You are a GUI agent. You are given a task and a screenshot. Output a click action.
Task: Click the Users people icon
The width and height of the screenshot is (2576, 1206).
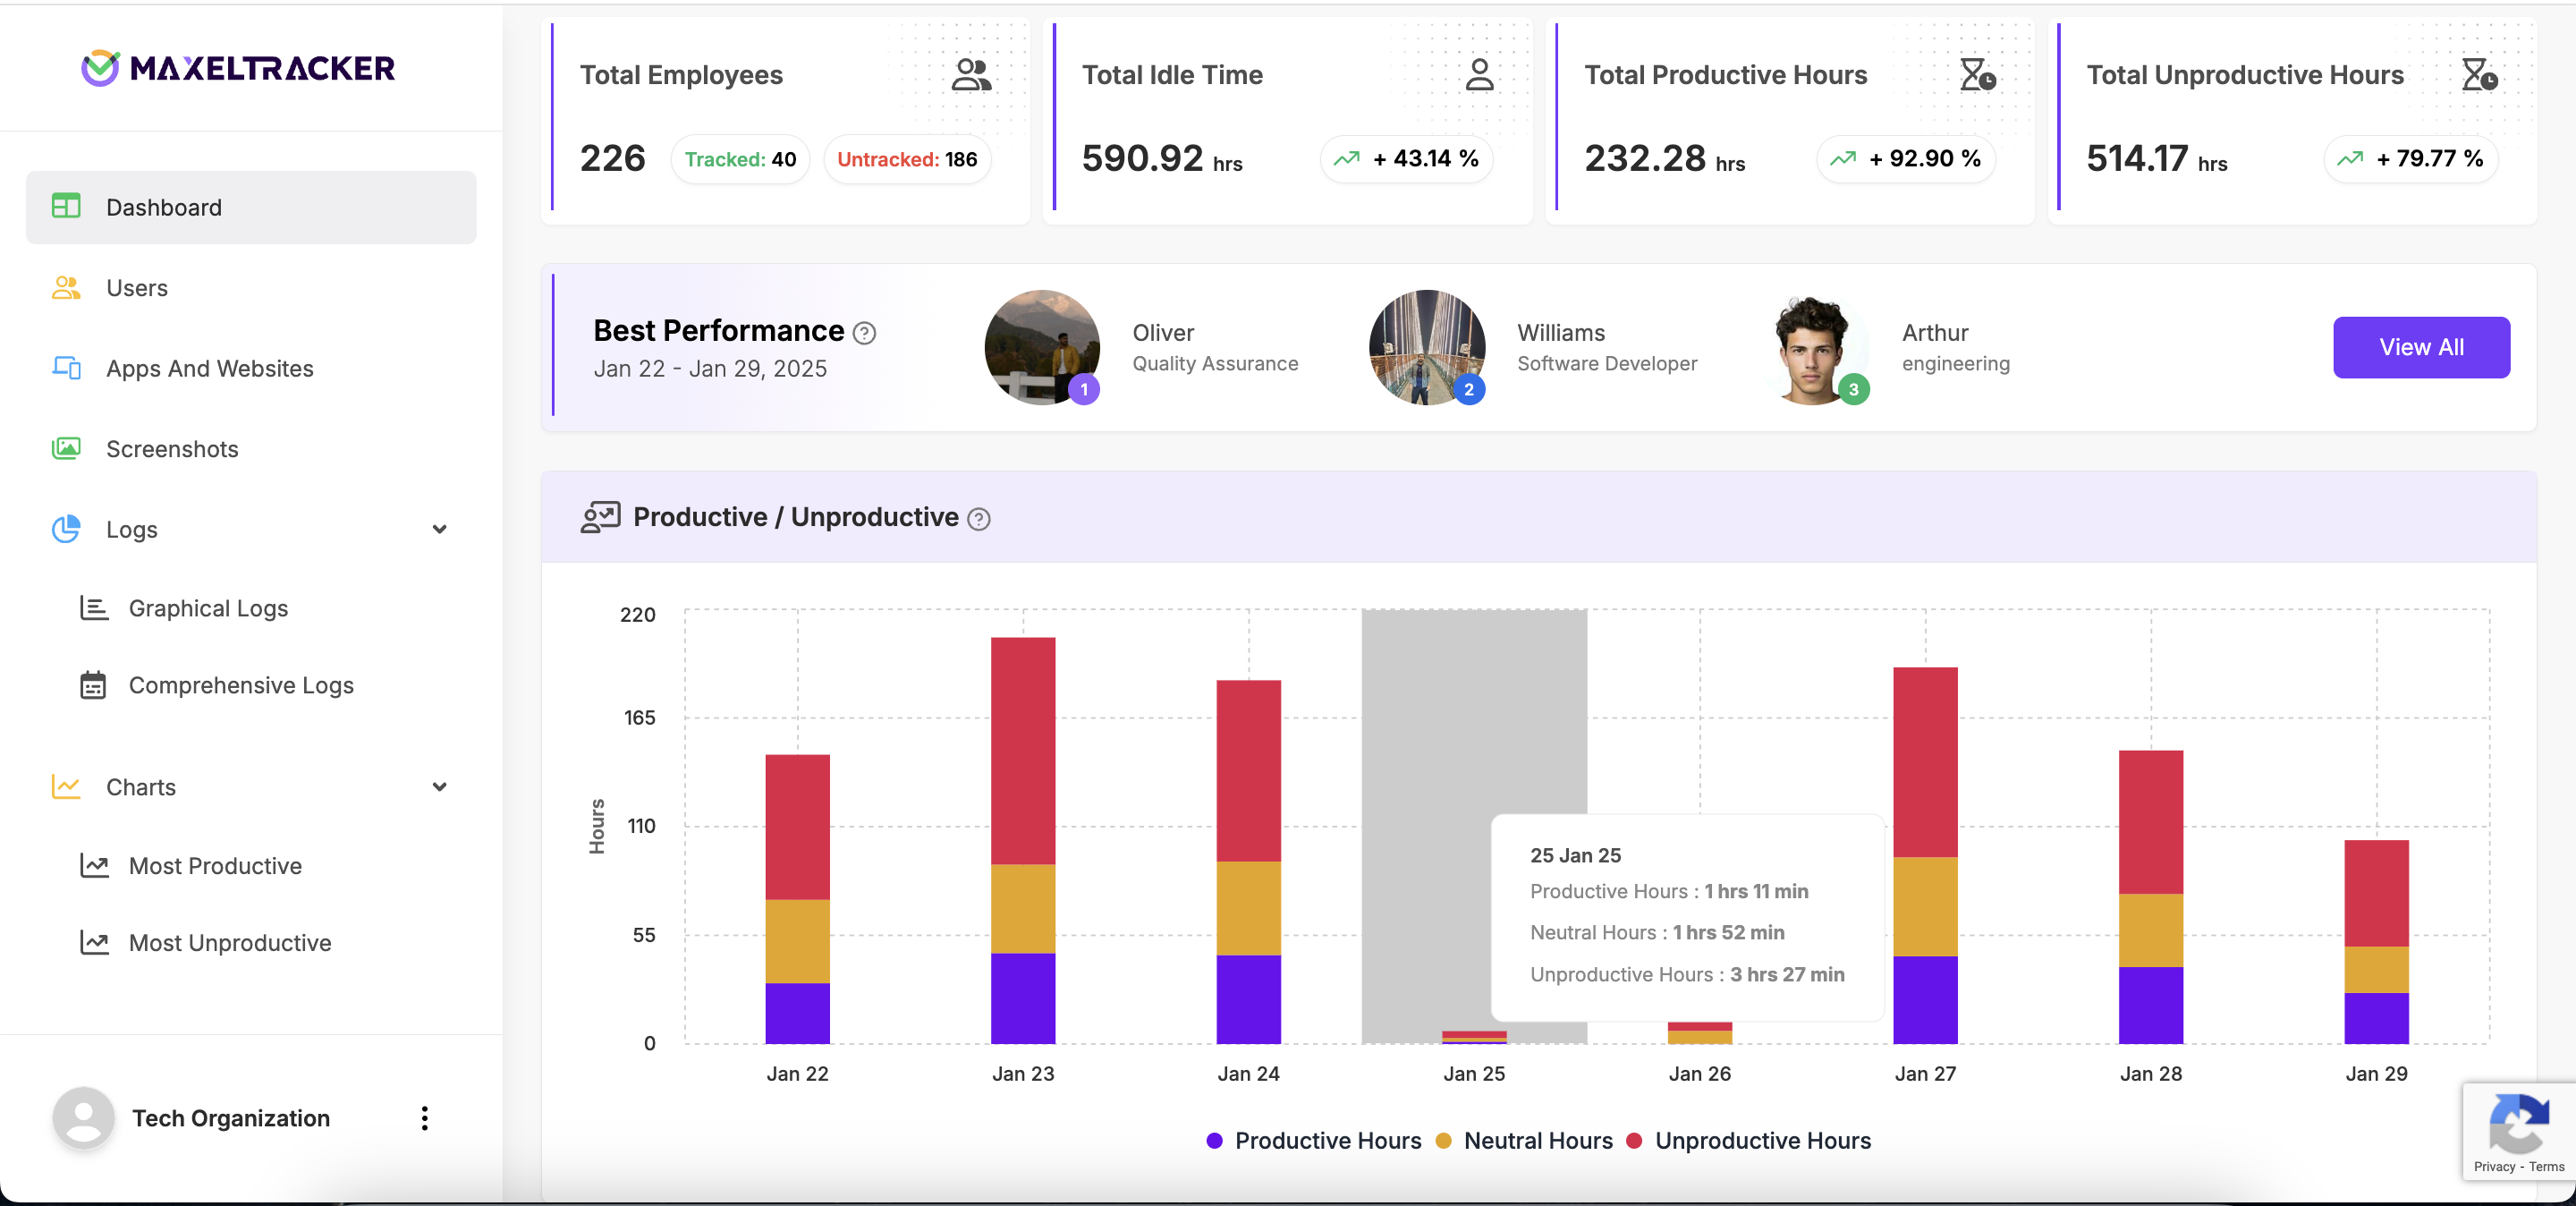click(66, 288)
